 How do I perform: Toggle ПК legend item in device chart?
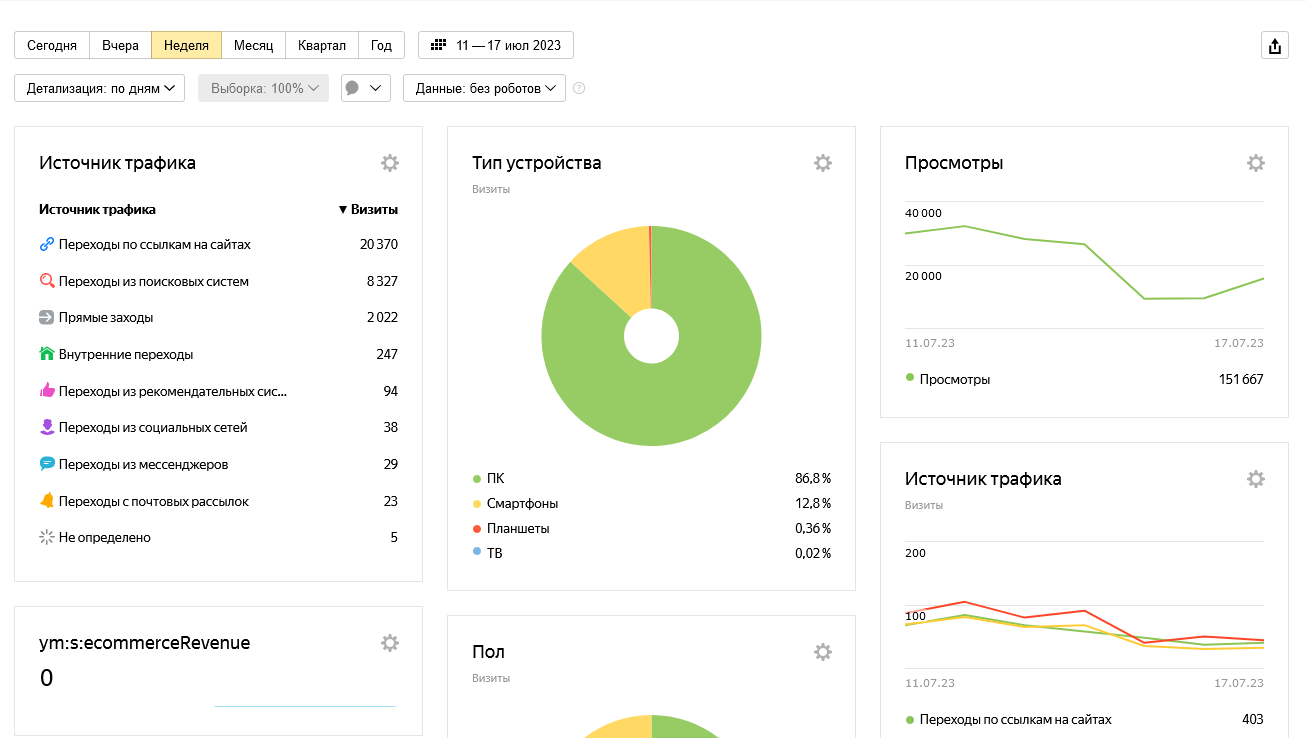click(x=495, y=478)
